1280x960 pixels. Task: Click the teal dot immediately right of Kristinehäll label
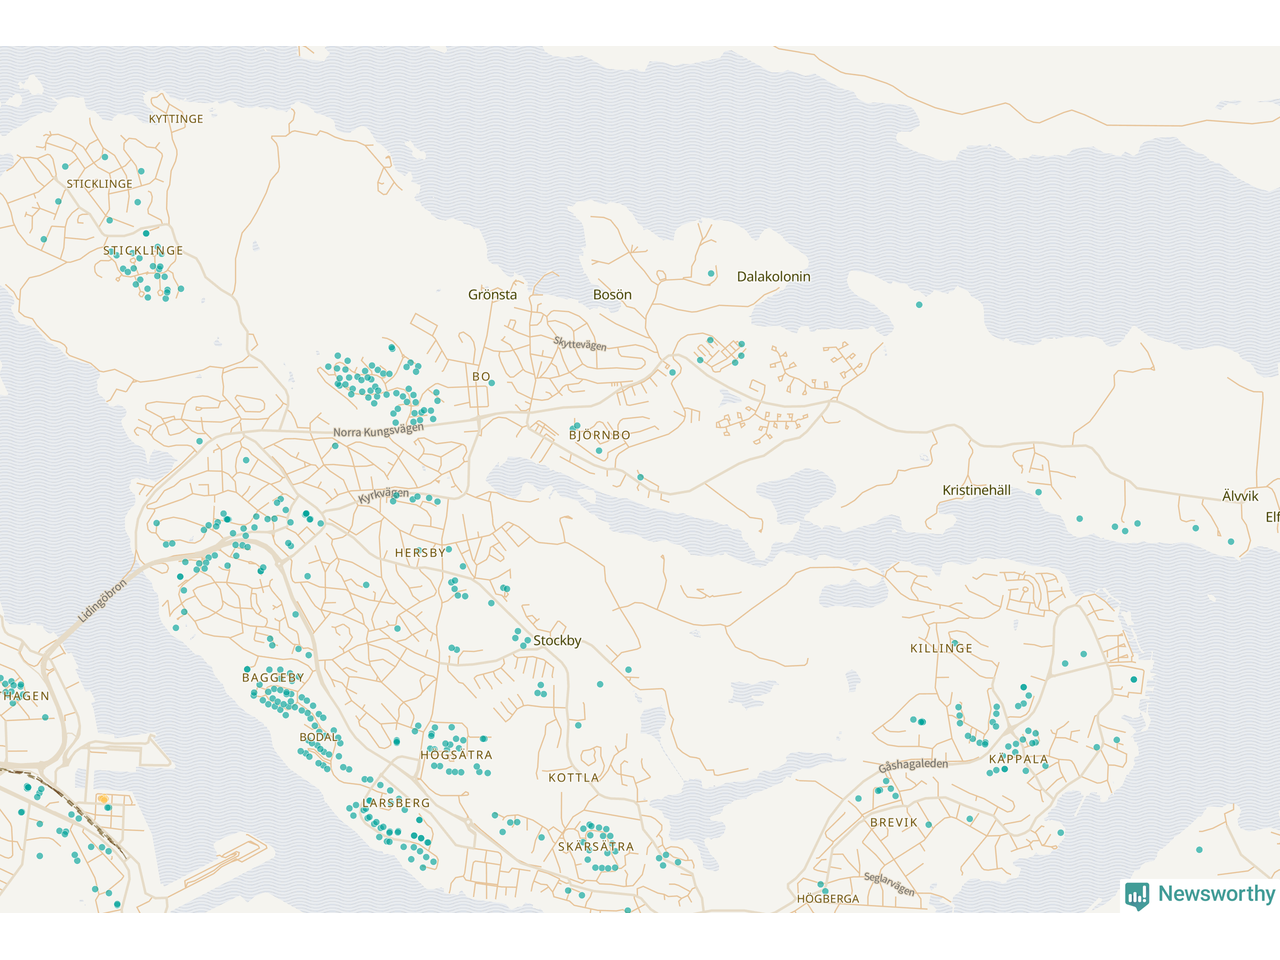[x=1038, y=492]
